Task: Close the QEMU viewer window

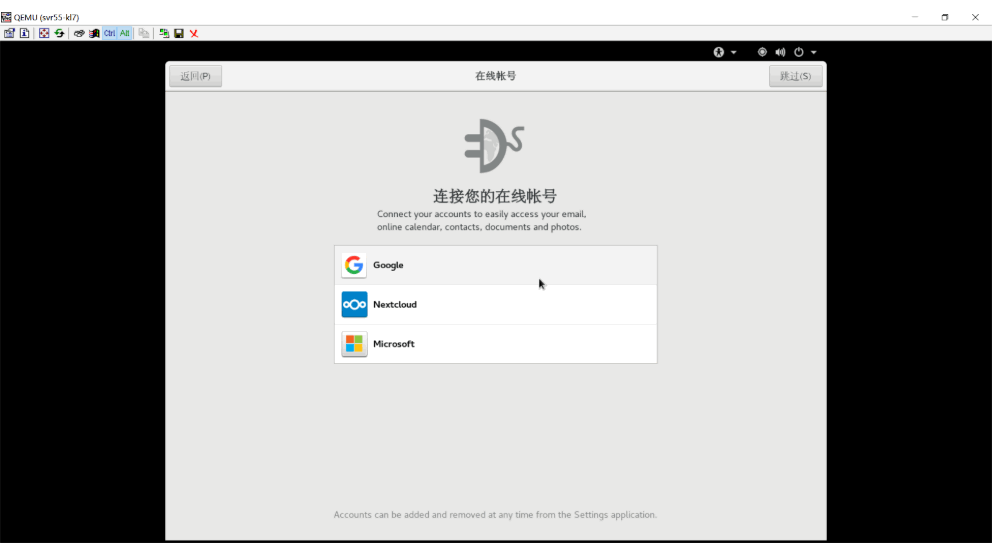Action: (x=975, y=17)
